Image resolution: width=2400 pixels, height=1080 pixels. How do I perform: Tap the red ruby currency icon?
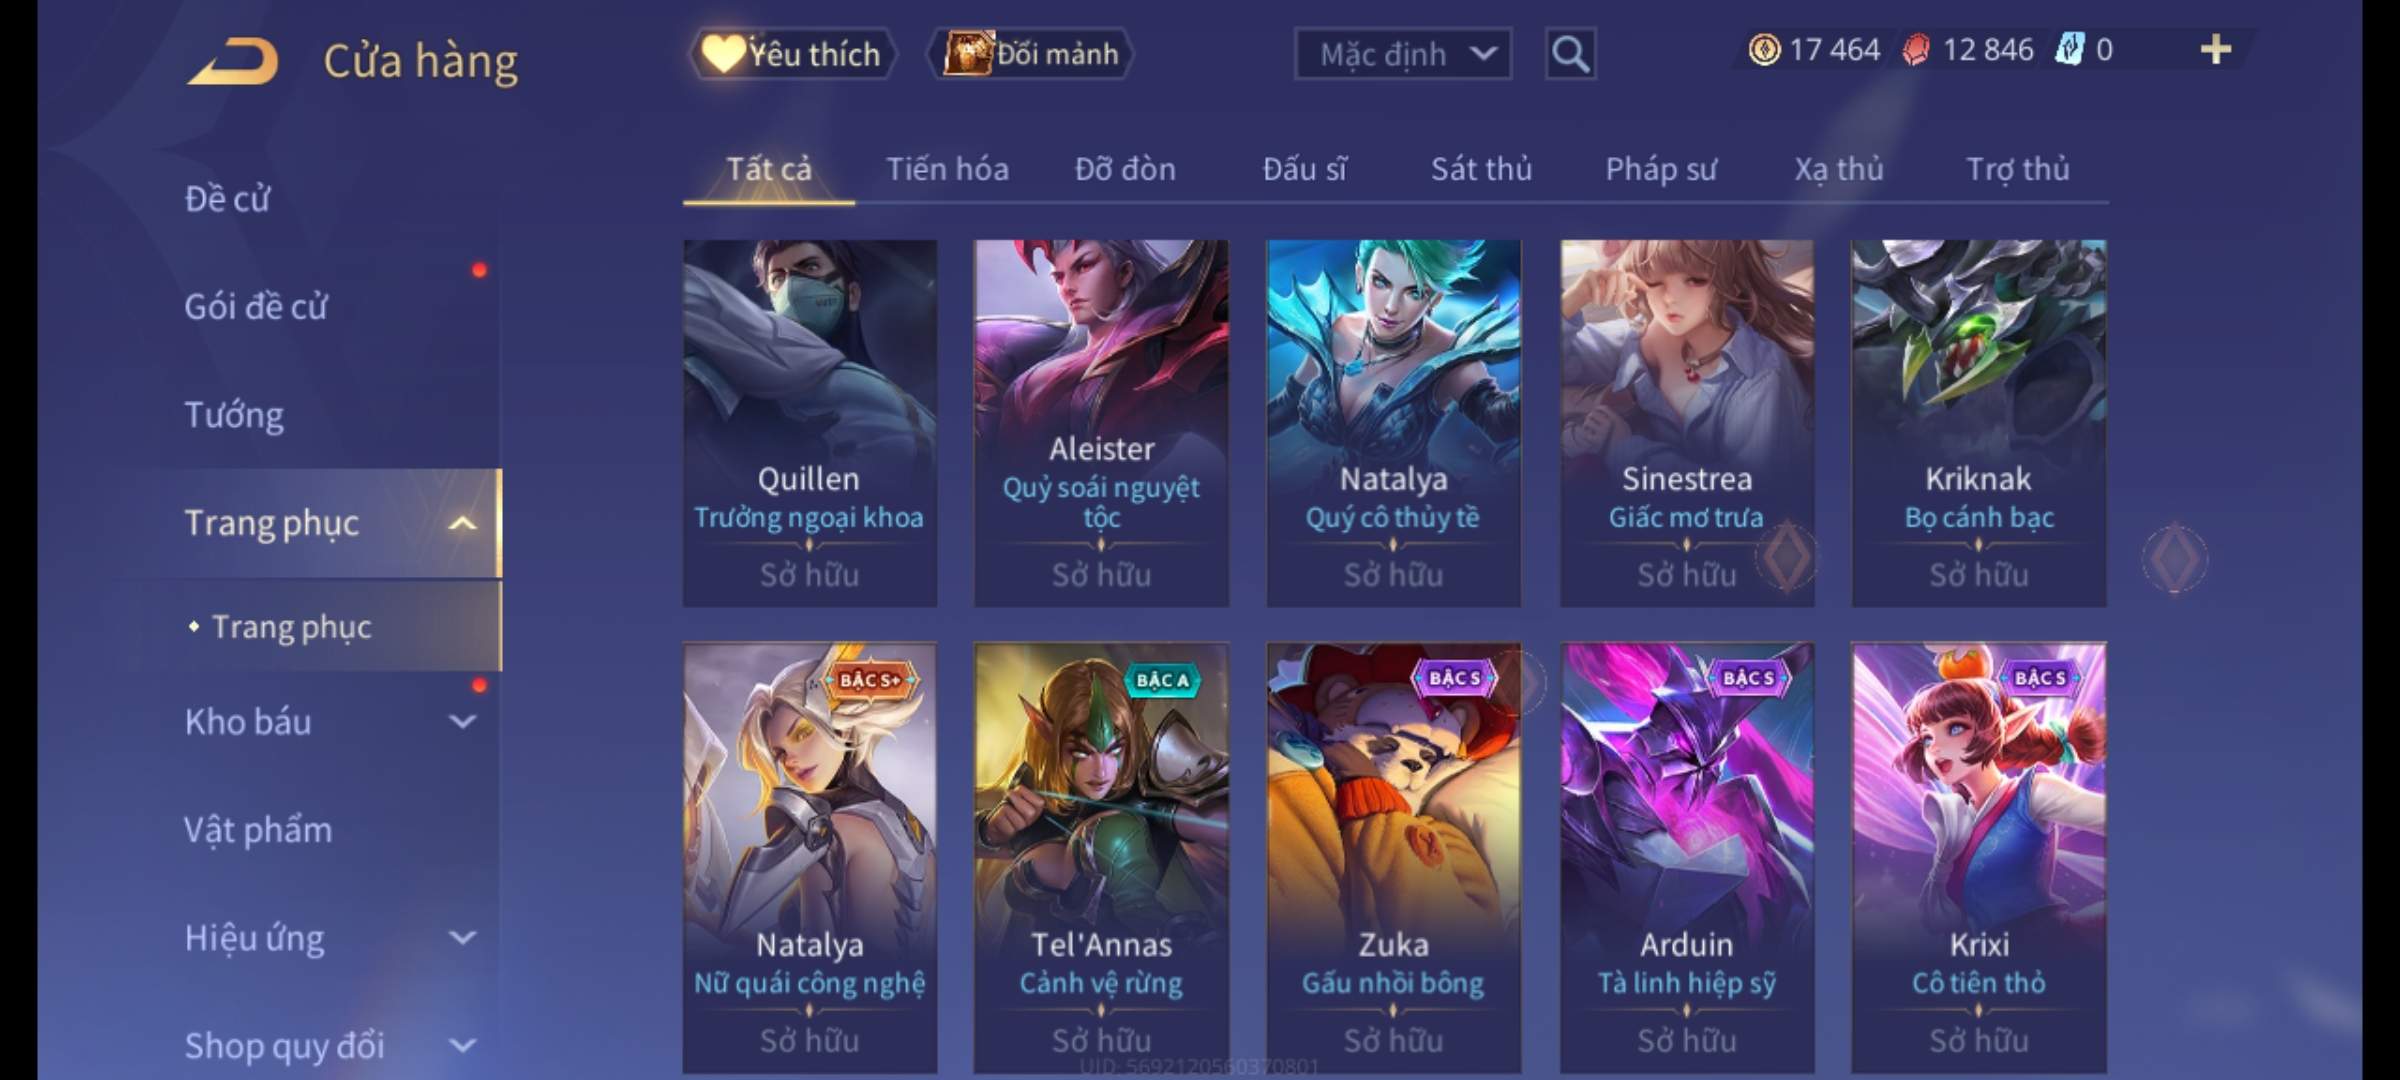click(1916, 50)
